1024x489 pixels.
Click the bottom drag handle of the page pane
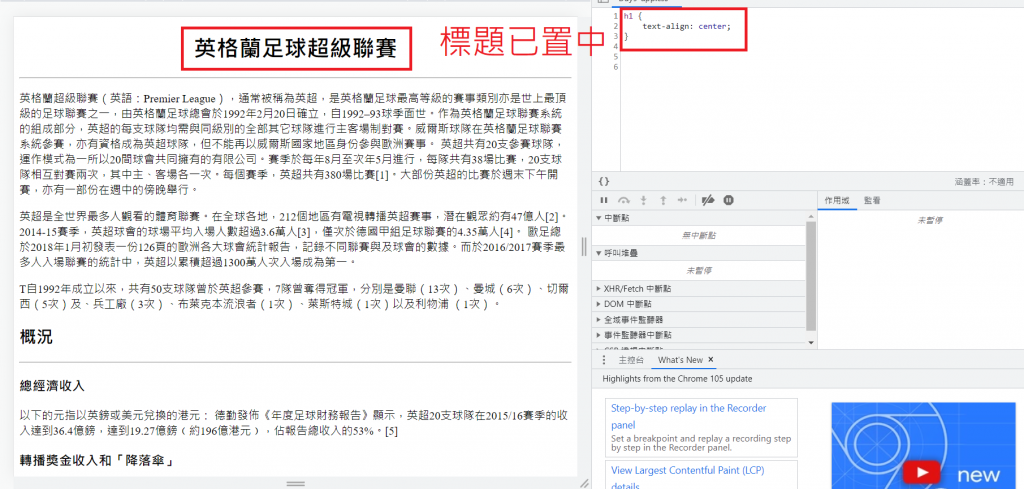pos(296,484)
